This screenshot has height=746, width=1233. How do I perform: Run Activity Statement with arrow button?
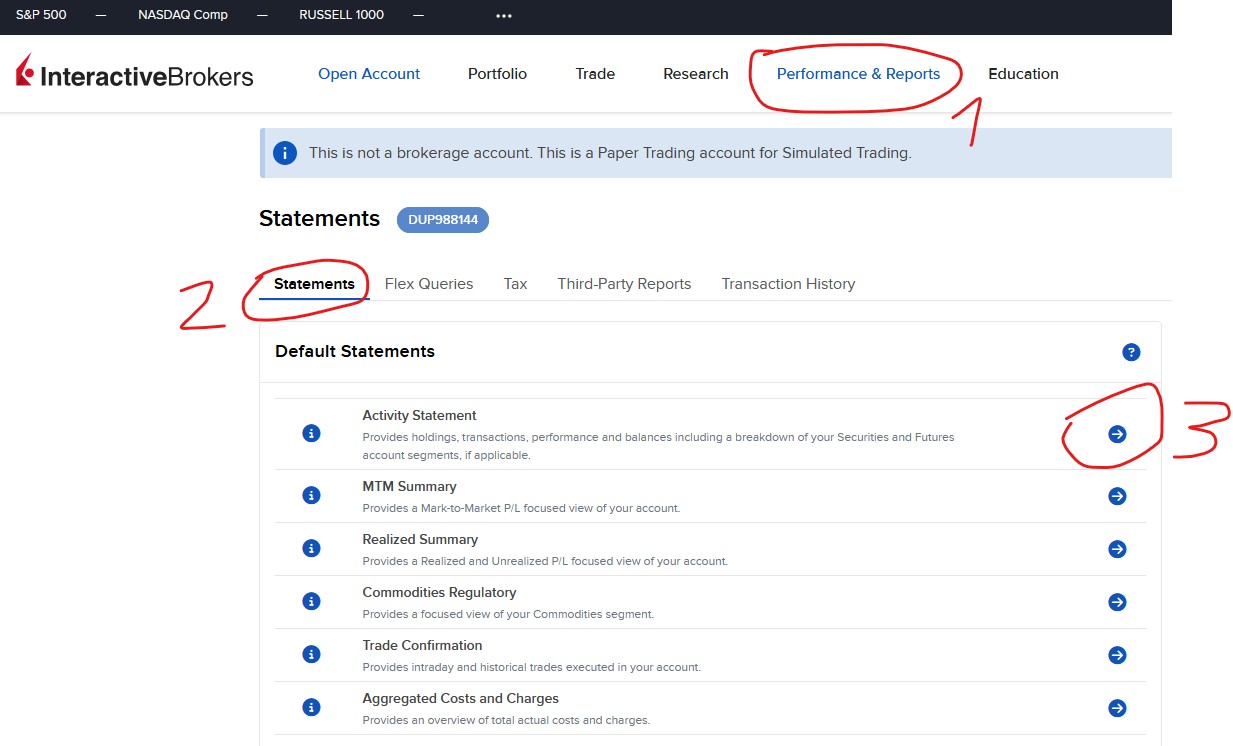click(1117, 434)
